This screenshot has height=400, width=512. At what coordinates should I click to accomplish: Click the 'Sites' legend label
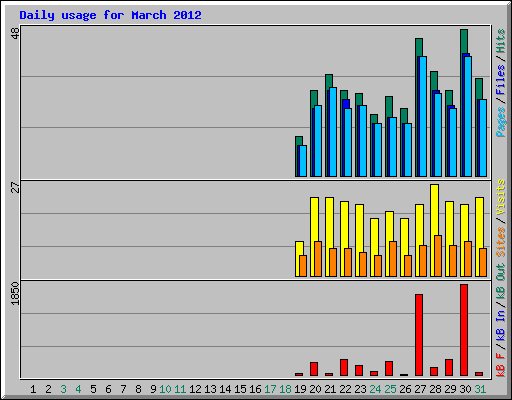[x=500, y=242]
